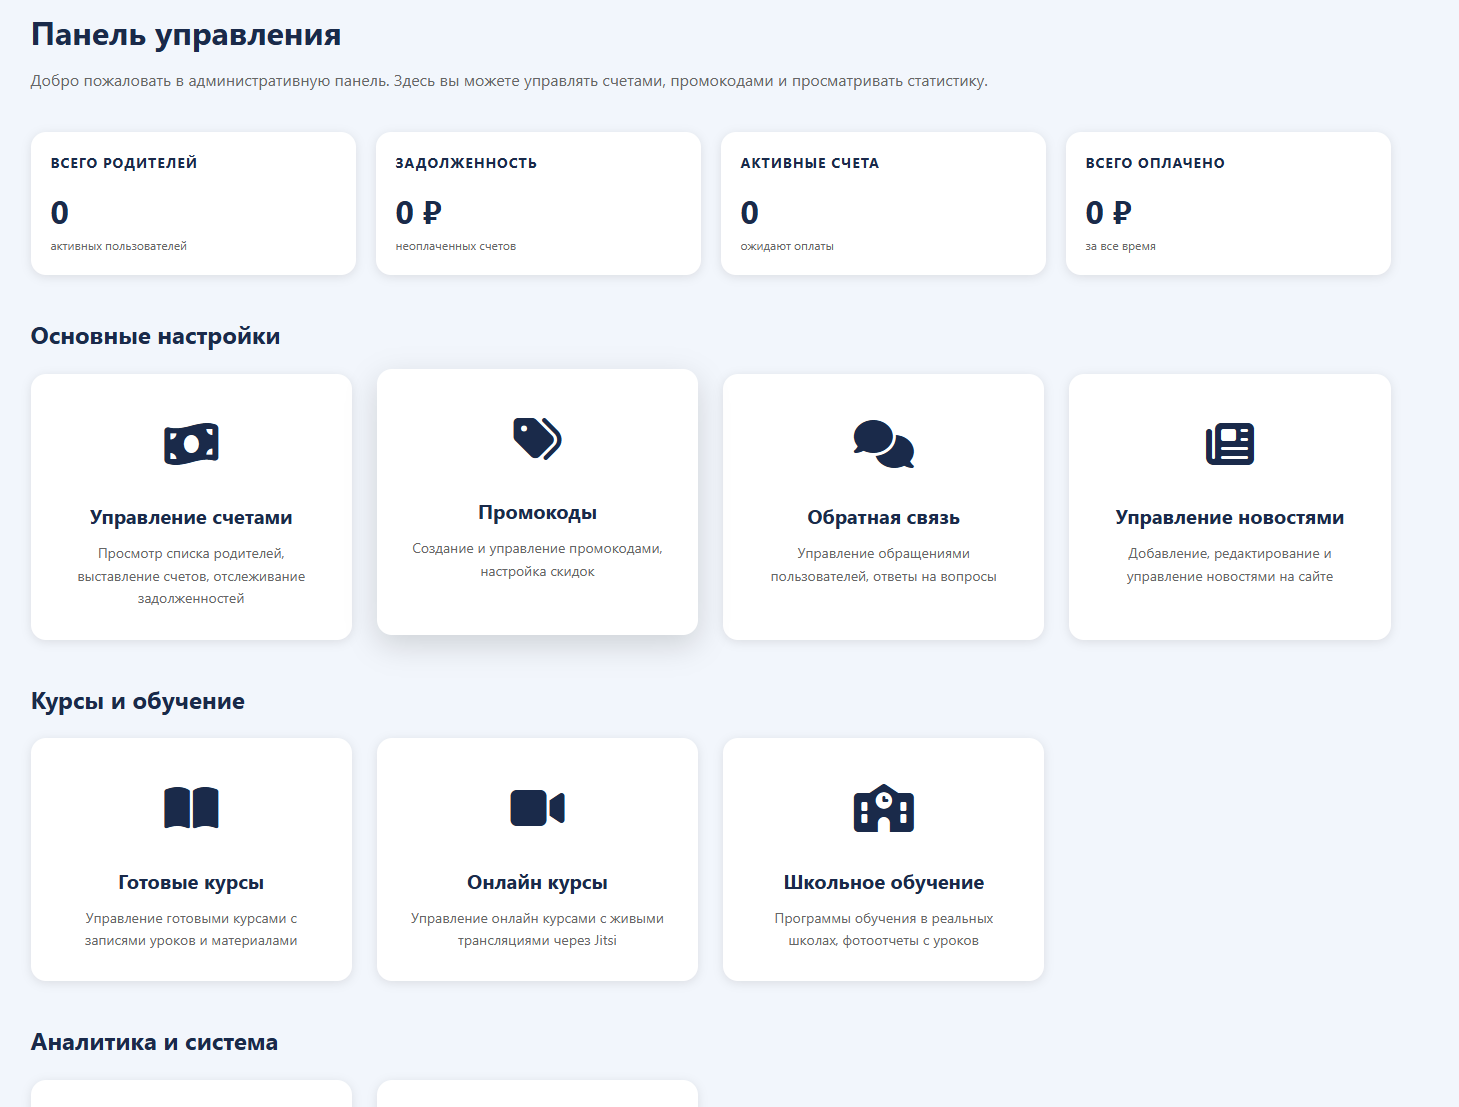Screen dimensions: 1459x1107
Task: Click the tags icon above Промокоды
Action: [x=537, y=438]
